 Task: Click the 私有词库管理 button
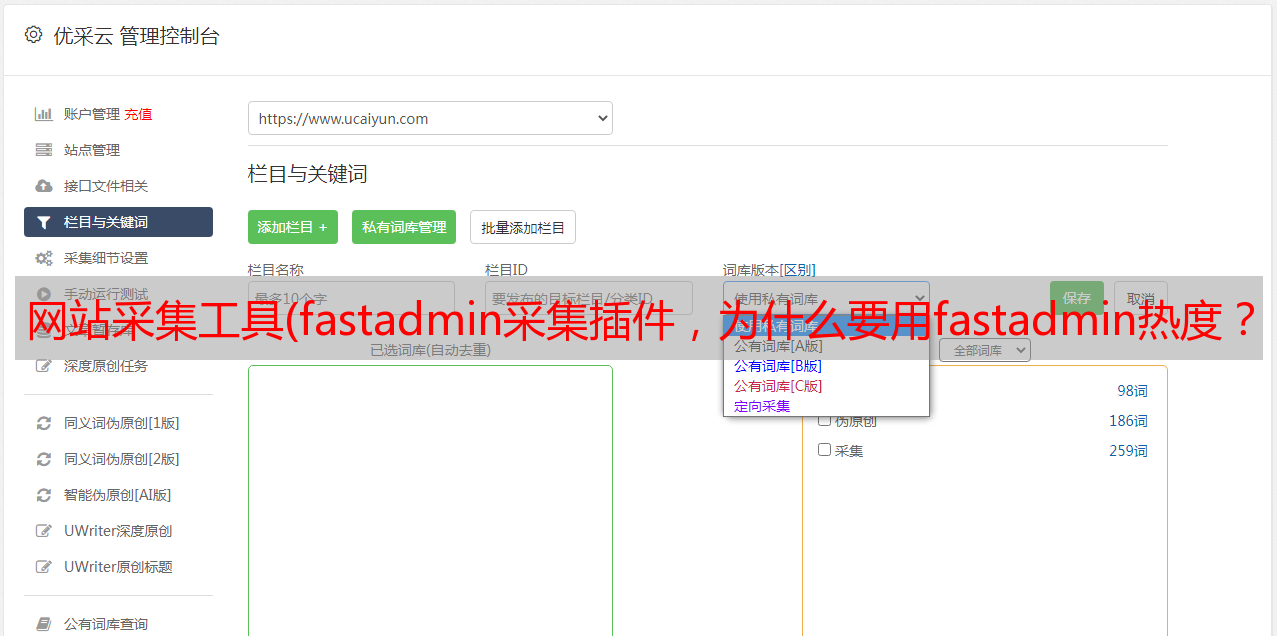pyautogui.click(x=404, y=227)
